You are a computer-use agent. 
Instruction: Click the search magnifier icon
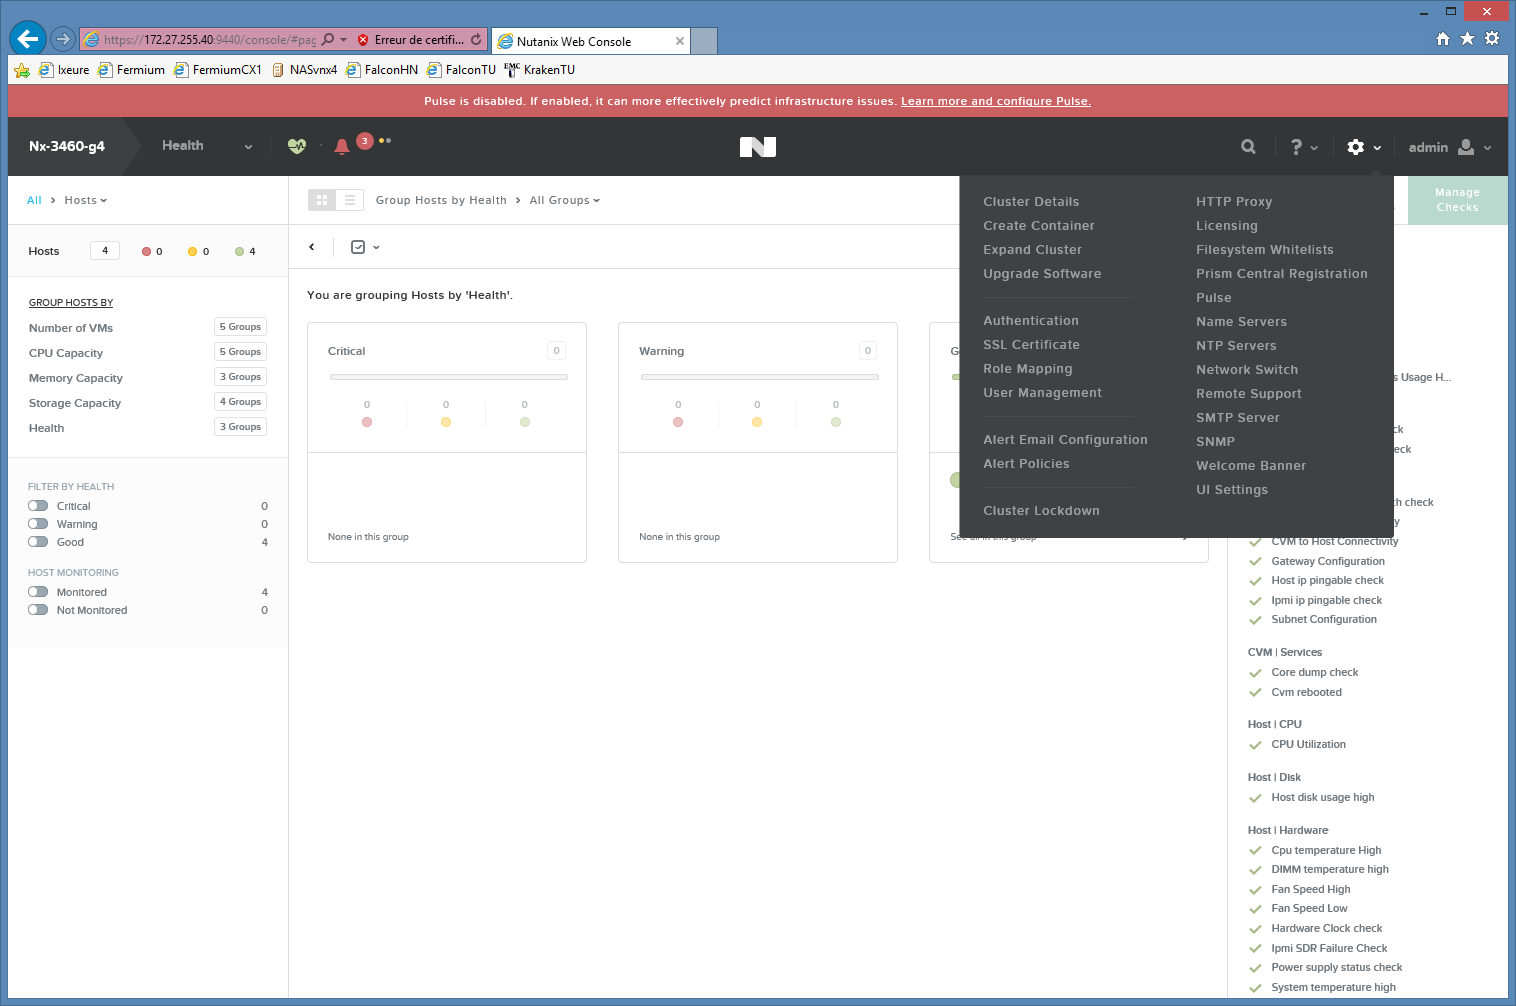pyautogui.click(x=1248, y=147)
